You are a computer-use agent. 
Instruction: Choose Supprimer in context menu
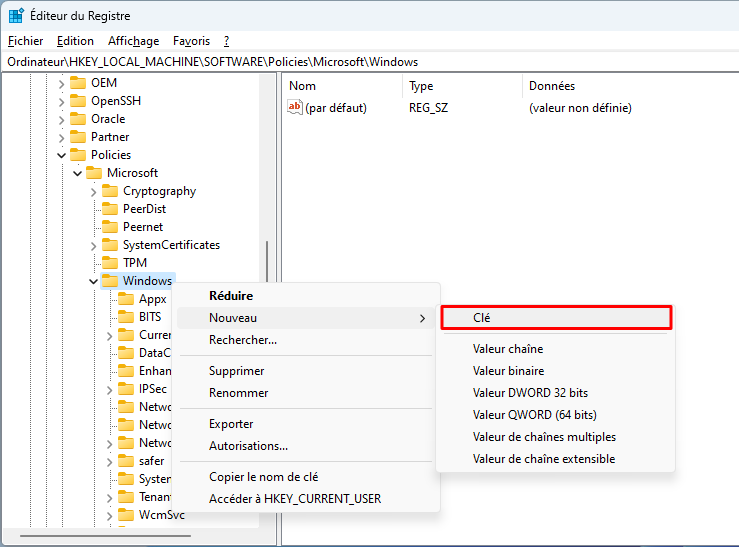pos(305,371)
